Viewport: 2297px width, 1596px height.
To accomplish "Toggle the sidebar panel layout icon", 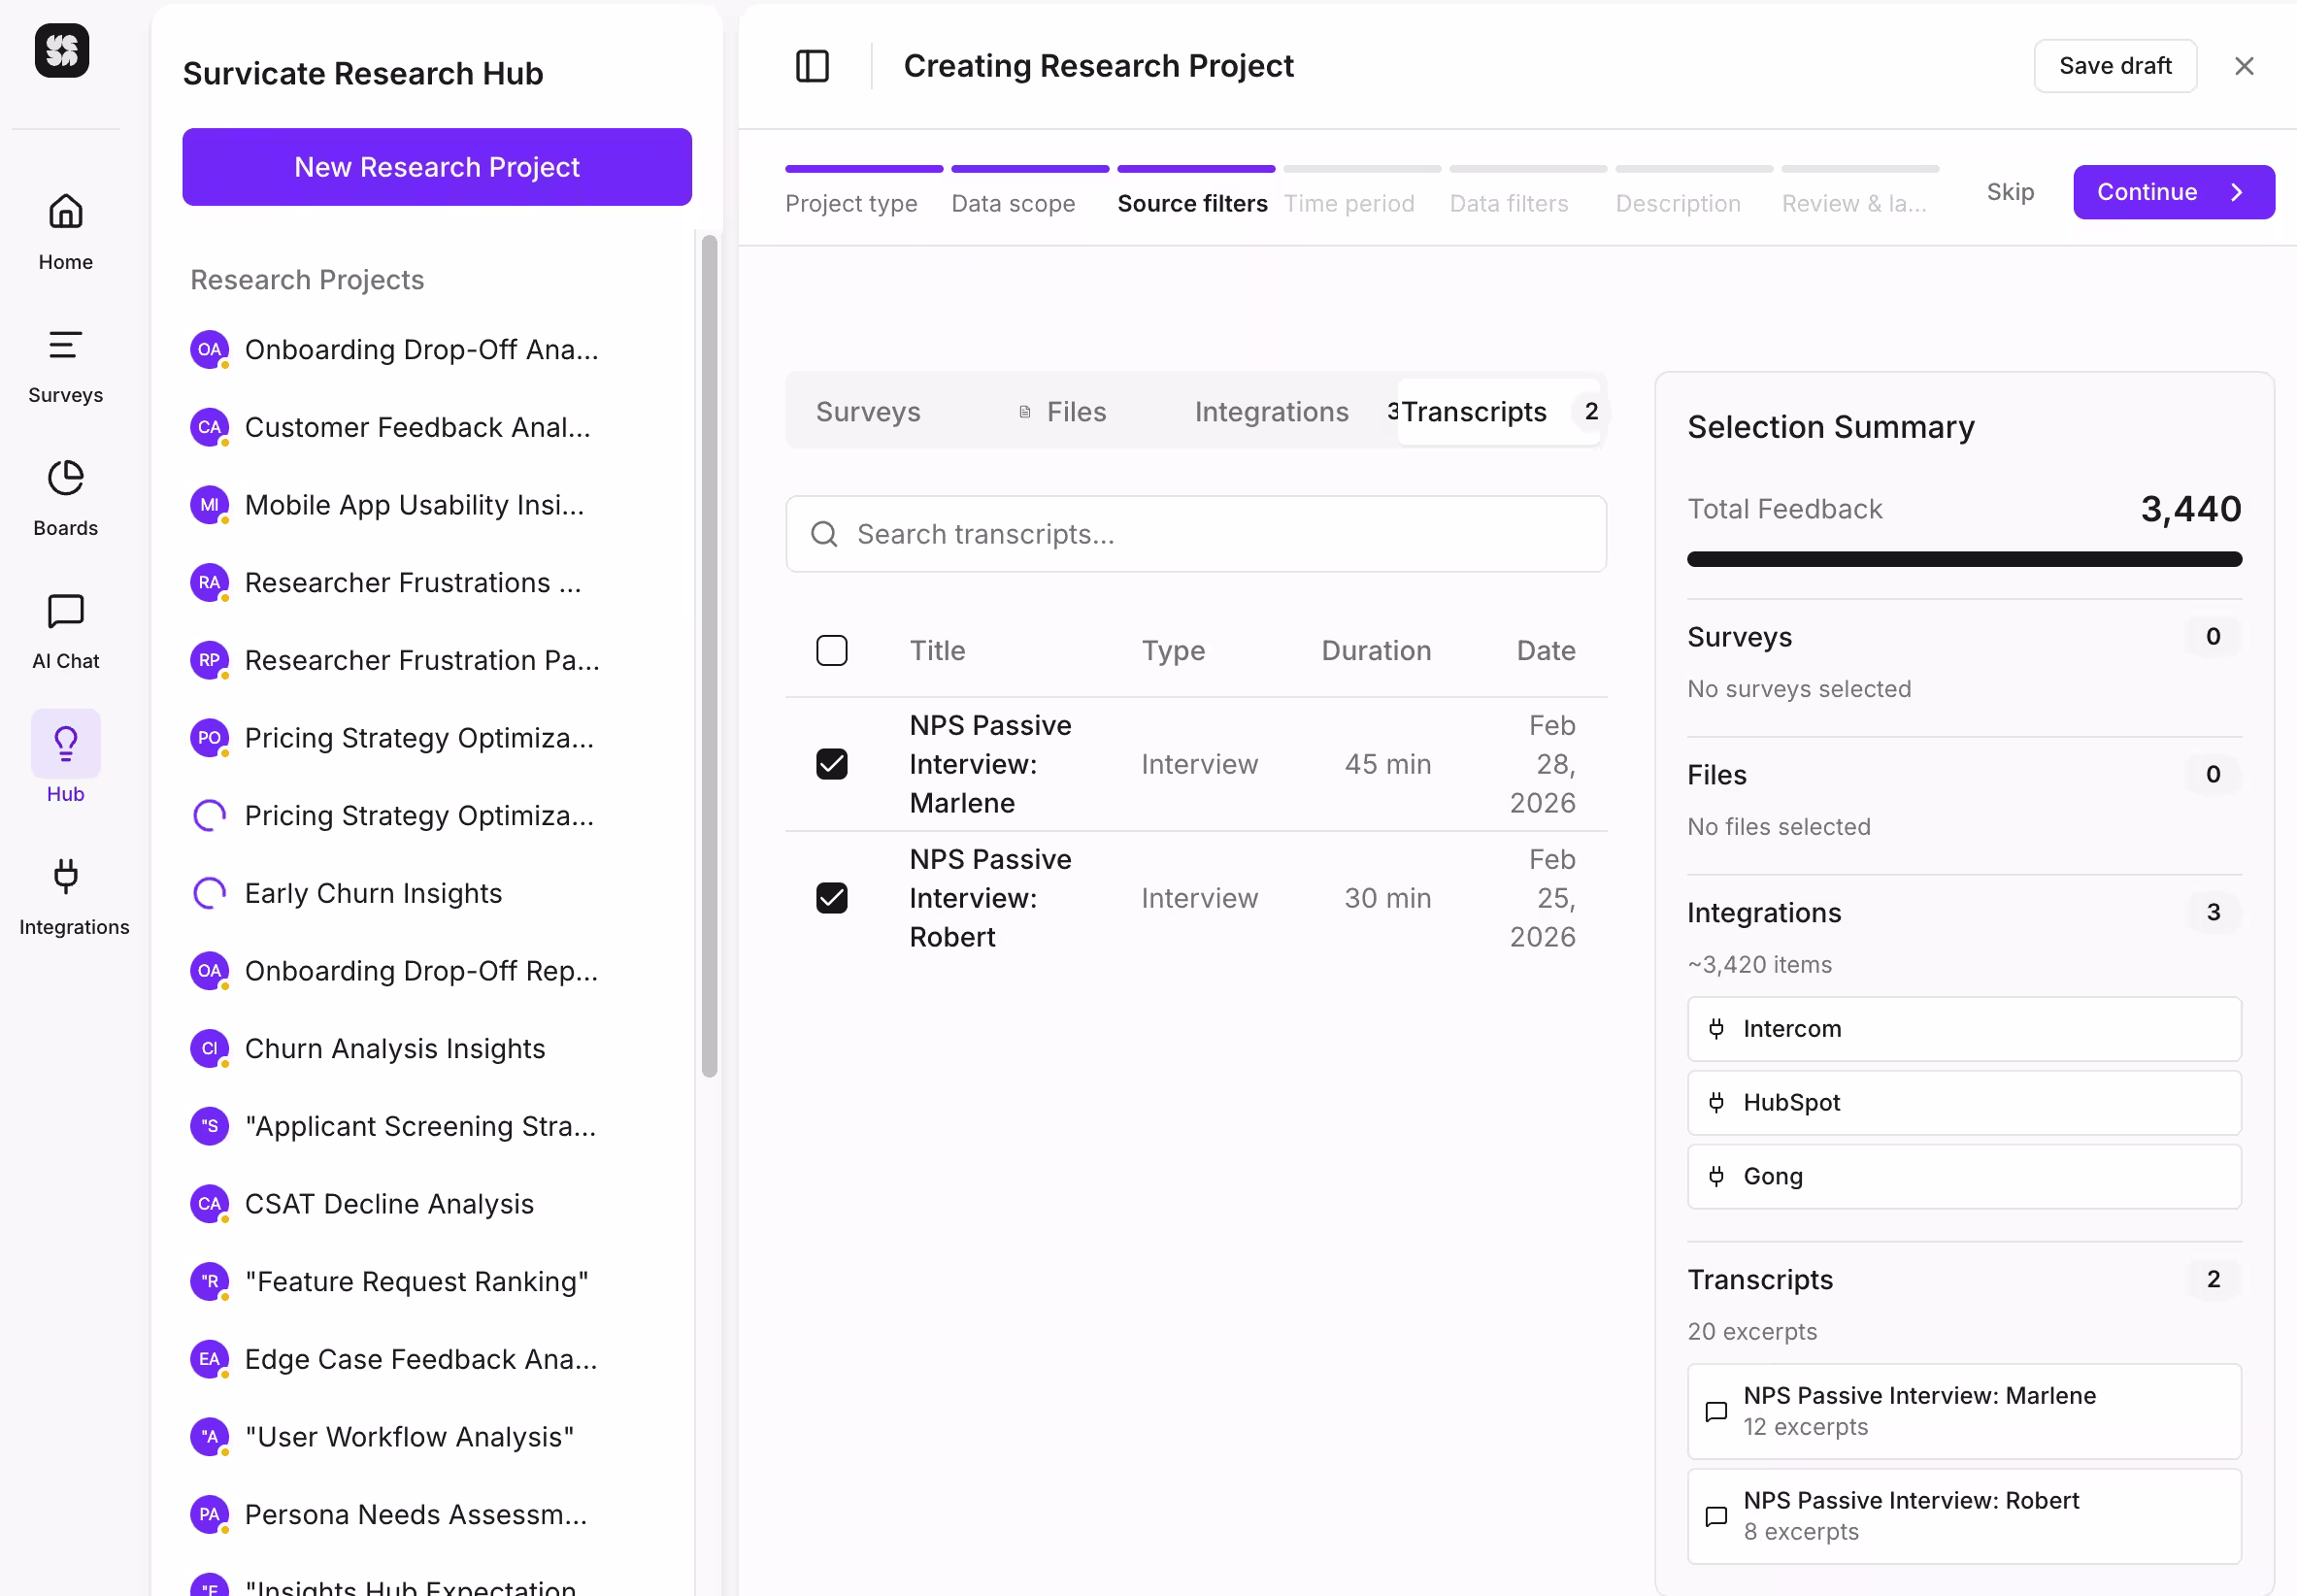I will 812,66.
